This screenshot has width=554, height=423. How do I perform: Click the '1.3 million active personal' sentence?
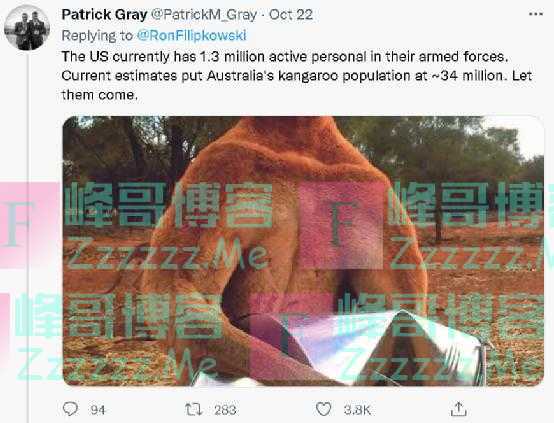tap(285, 57)
